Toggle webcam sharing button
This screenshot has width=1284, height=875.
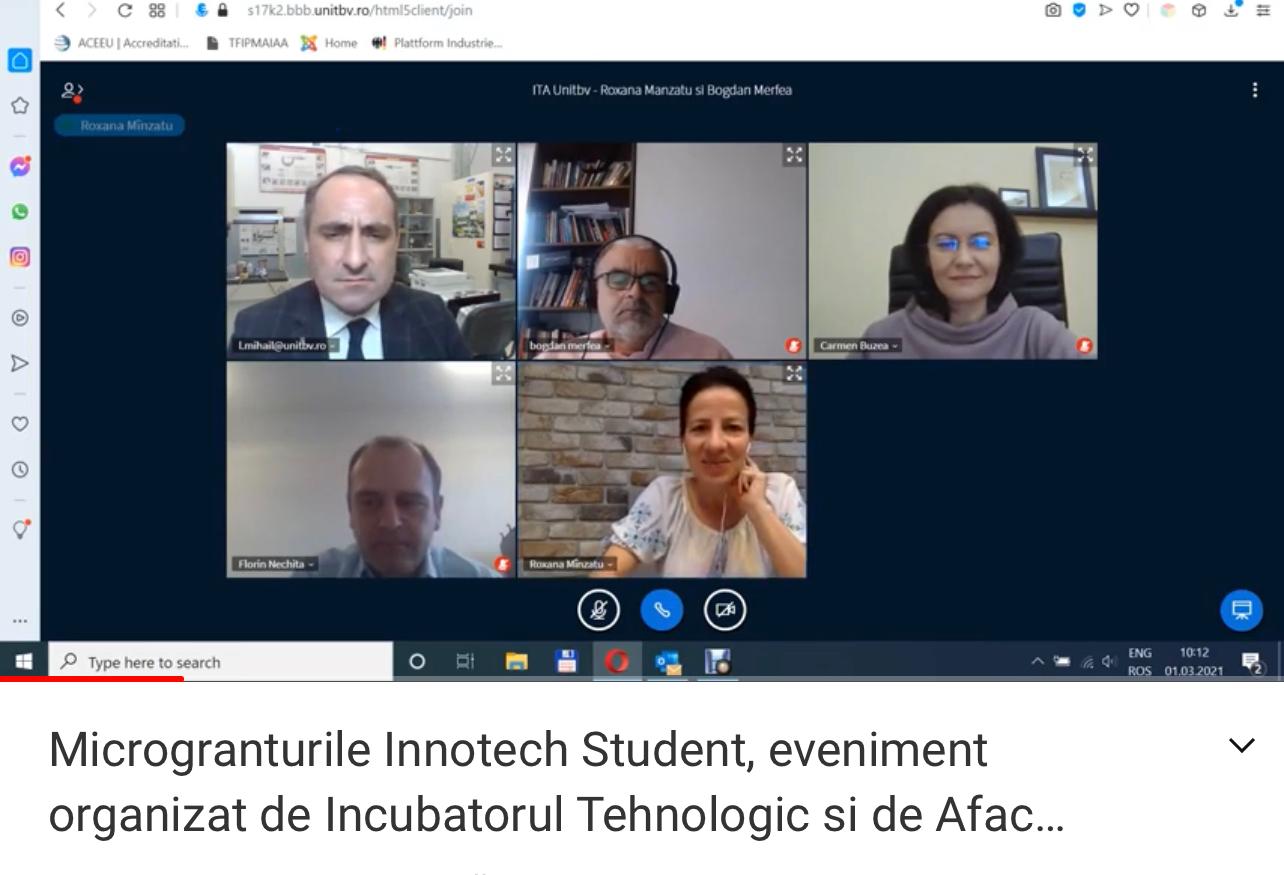(x=725, y=610)
